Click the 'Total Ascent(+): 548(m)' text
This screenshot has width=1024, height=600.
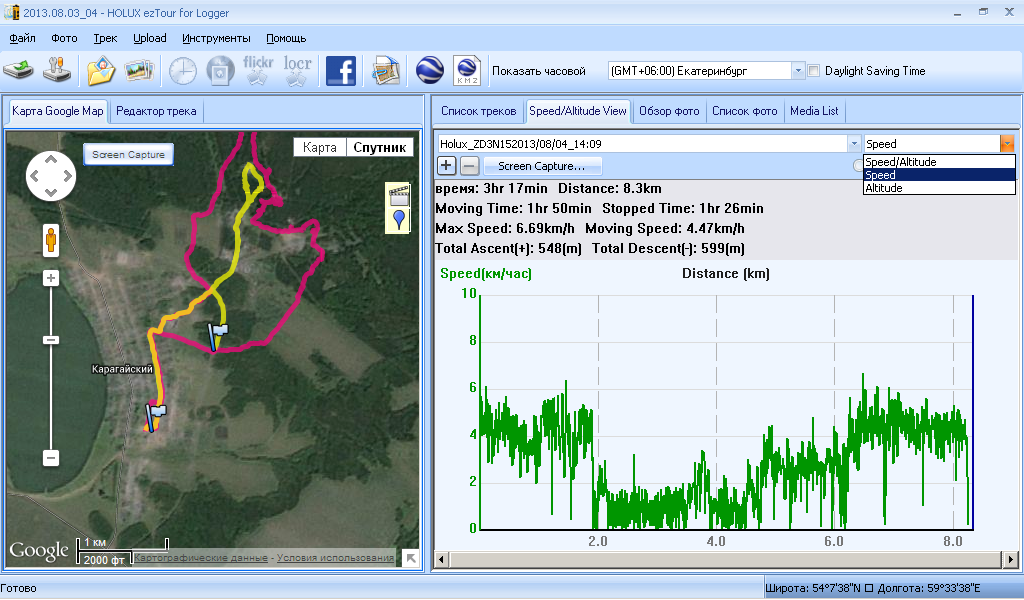508,249
